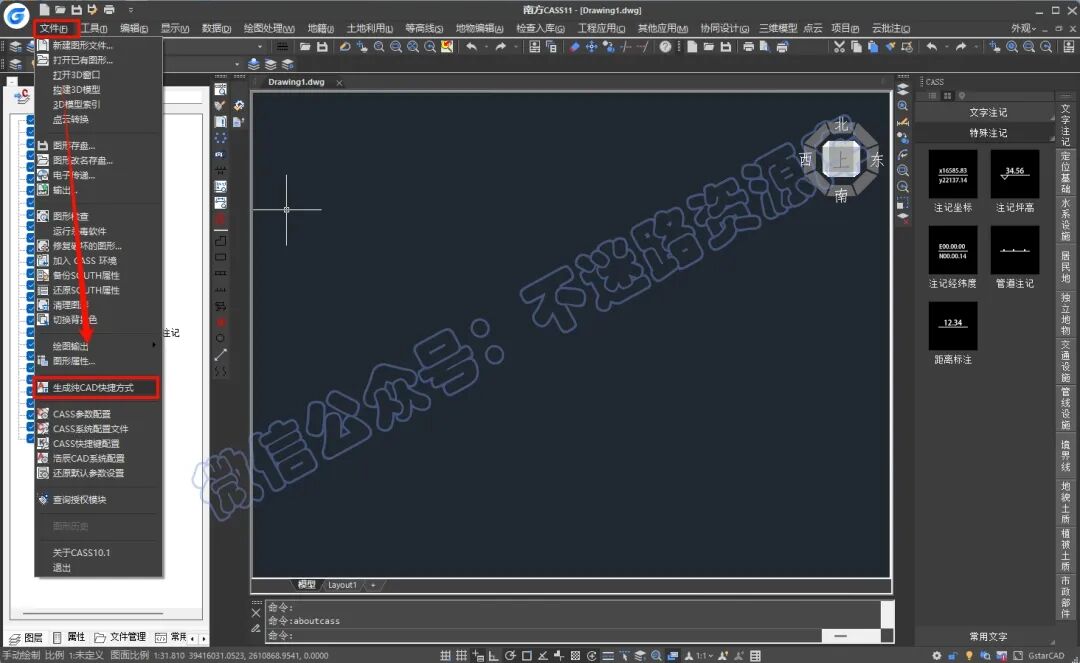The width and height of the screenshot is (1080, 663).
Task: Select 打开已有图形 from the menu
Action: [x=98, y=60]
